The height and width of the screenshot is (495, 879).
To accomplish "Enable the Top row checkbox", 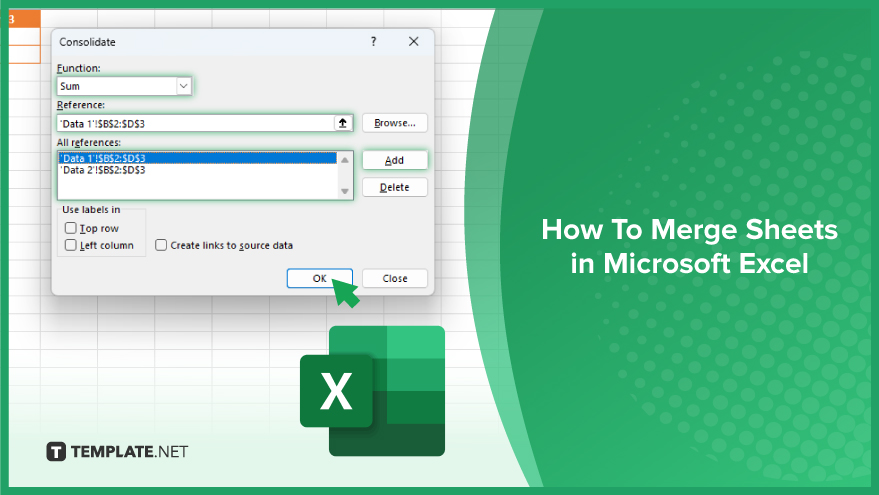I will pos(71,228).
